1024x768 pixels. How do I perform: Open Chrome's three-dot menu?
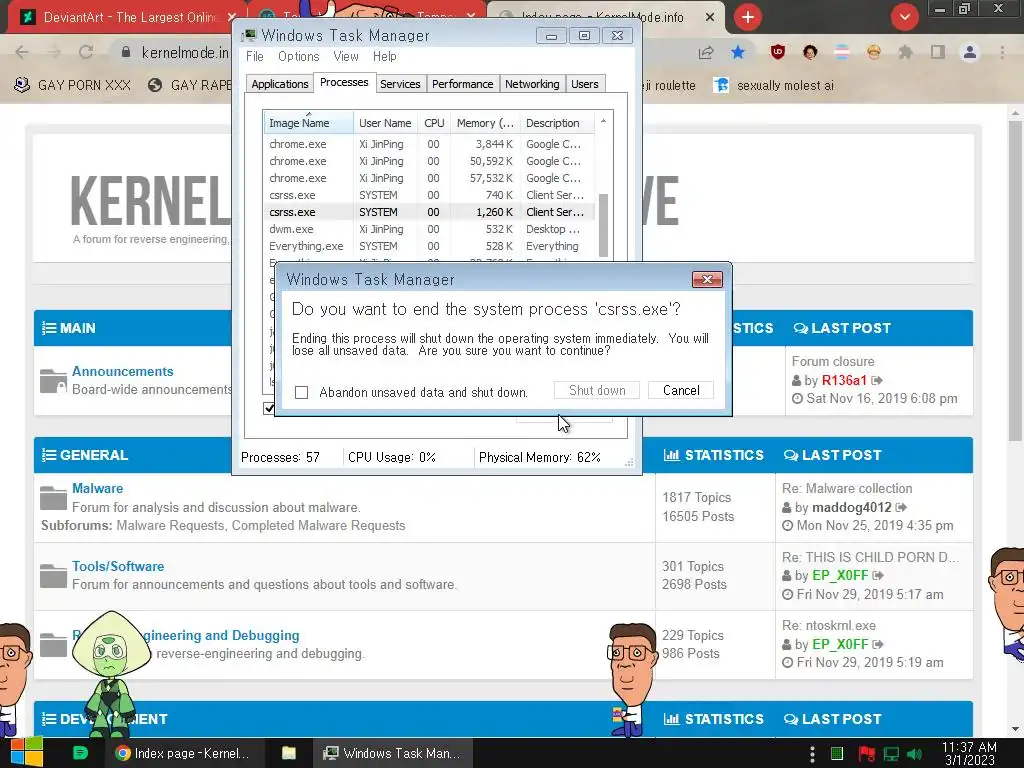[1002, 52]
